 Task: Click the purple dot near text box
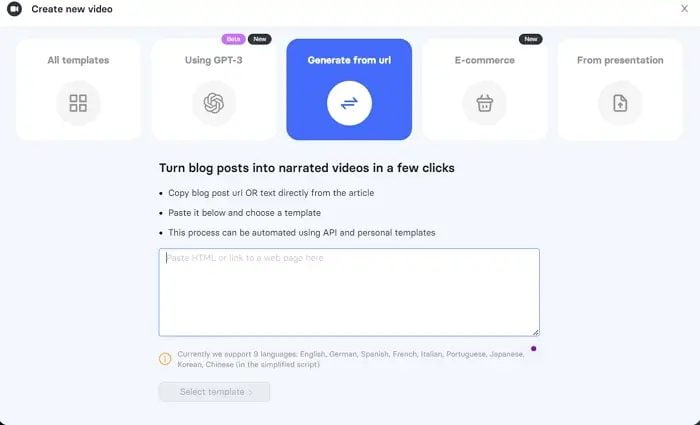[x=533, y=349]
